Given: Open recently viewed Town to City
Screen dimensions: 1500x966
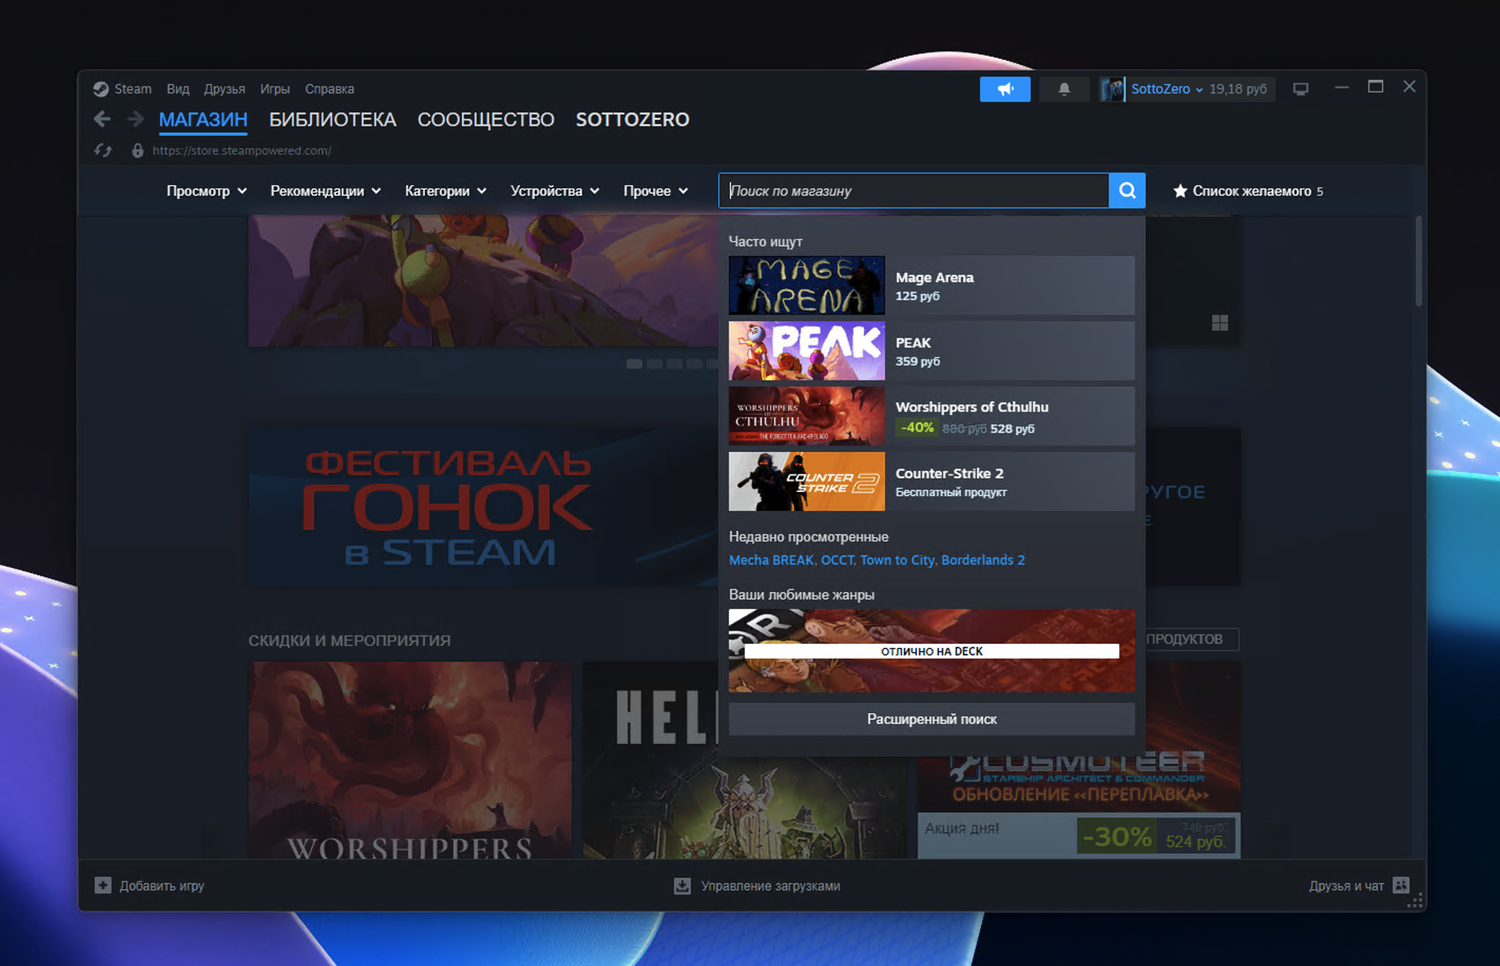Looking at the screenshot, I should [897, 560].
